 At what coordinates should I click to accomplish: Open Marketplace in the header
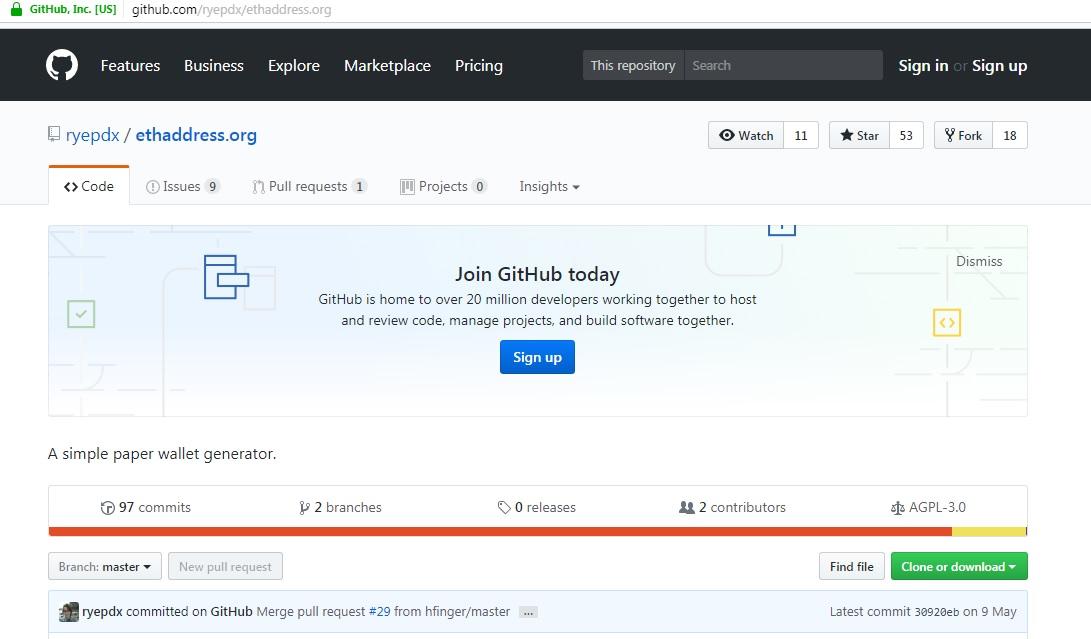tap(387, 65)
